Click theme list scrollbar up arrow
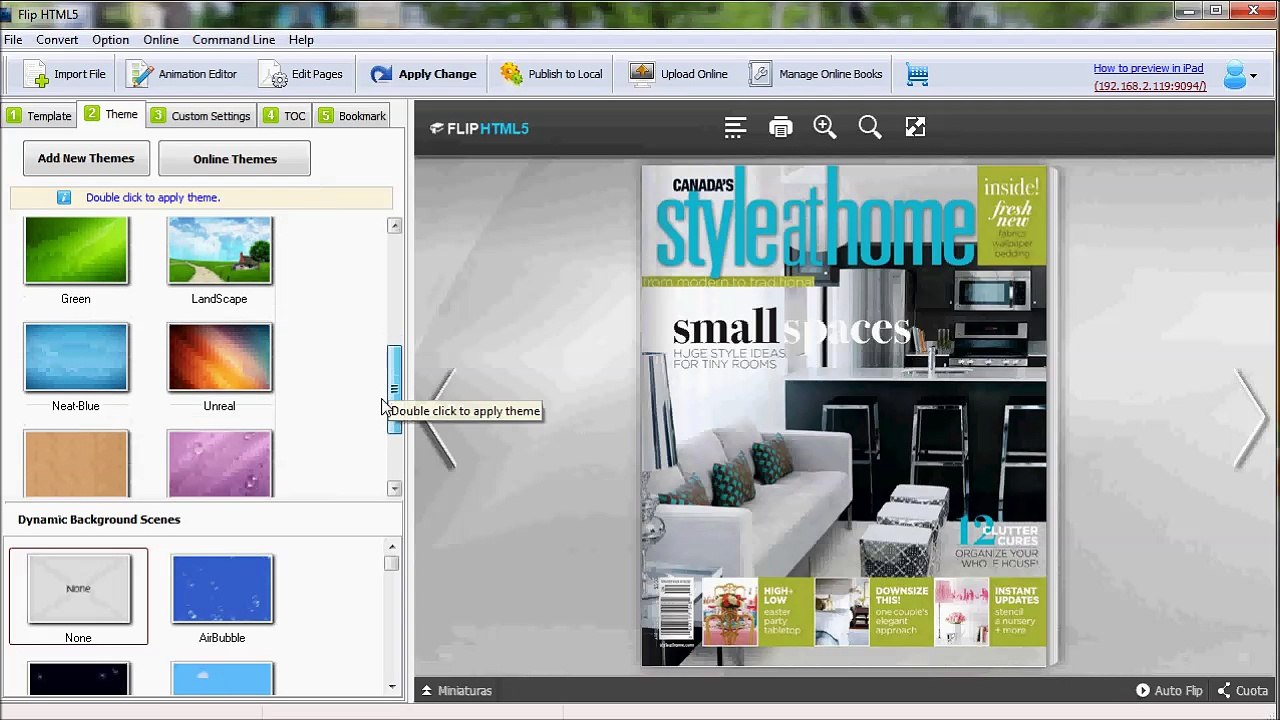 click(x=394, y=226)
